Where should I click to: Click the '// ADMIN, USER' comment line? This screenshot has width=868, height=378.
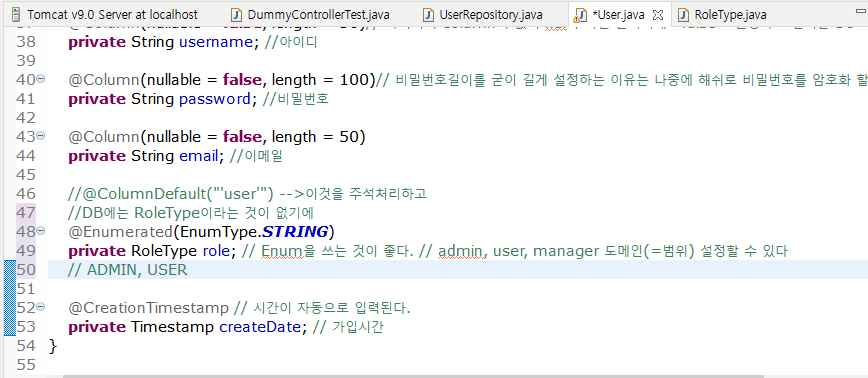[128, 270]
